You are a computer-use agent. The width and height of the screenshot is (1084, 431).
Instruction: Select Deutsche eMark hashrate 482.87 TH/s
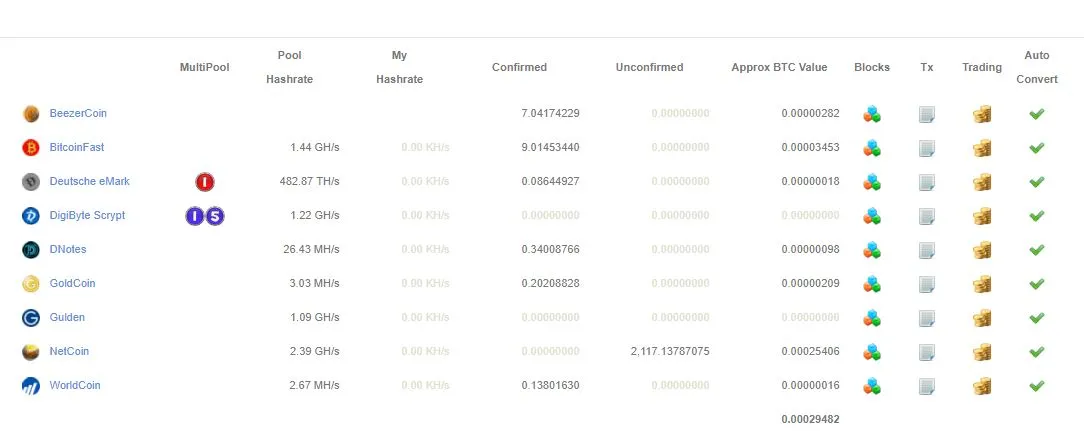point(309,181)
